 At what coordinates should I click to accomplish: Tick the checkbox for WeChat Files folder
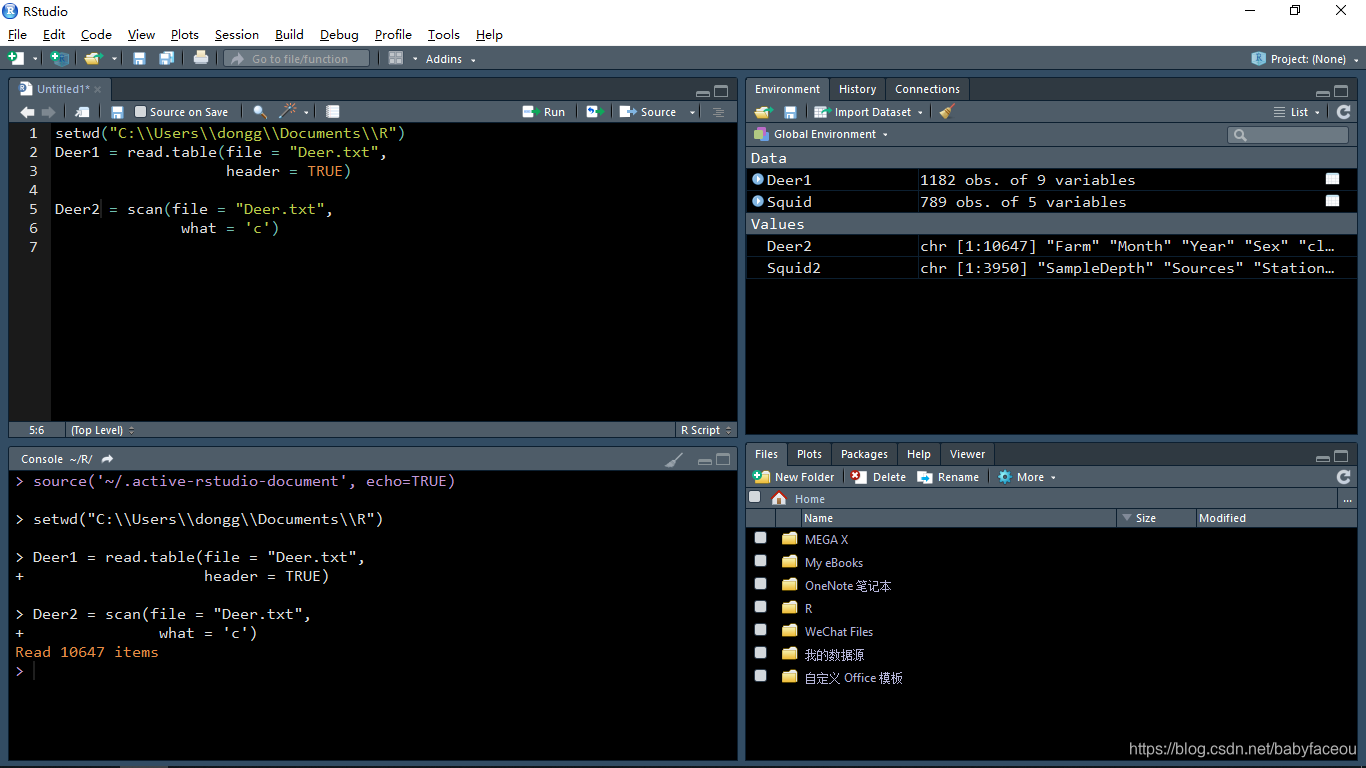(761, 631)
